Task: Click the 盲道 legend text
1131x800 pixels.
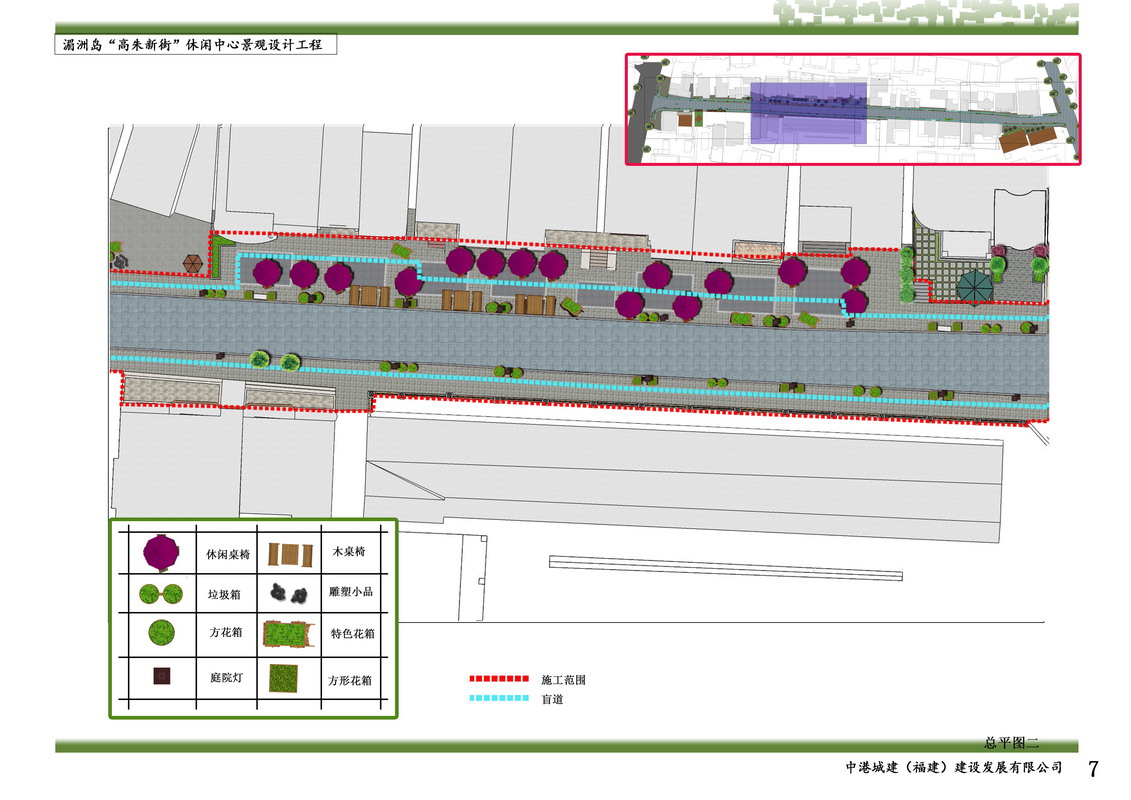Action: click(553, 699)
